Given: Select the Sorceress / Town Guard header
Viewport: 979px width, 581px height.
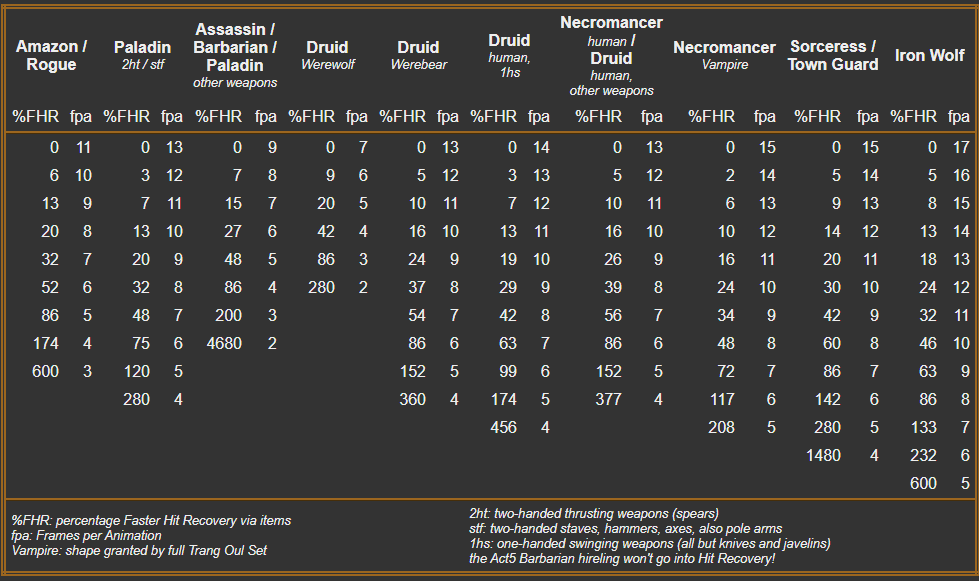Looking at the screenshot, I should pyautogui.click(x=833, y=56).
